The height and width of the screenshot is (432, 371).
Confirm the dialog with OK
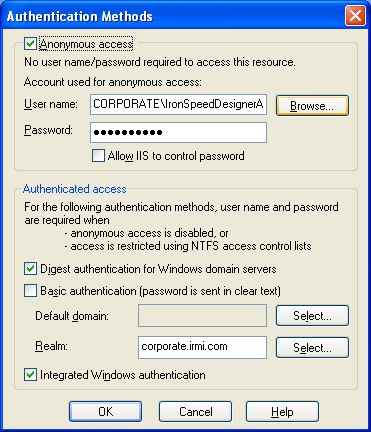pos(105,412)
